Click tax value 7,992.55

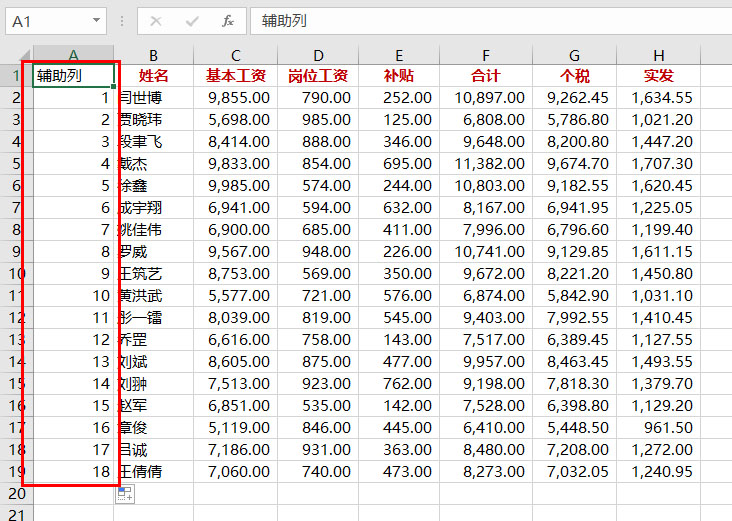click(x=575, y=317)
